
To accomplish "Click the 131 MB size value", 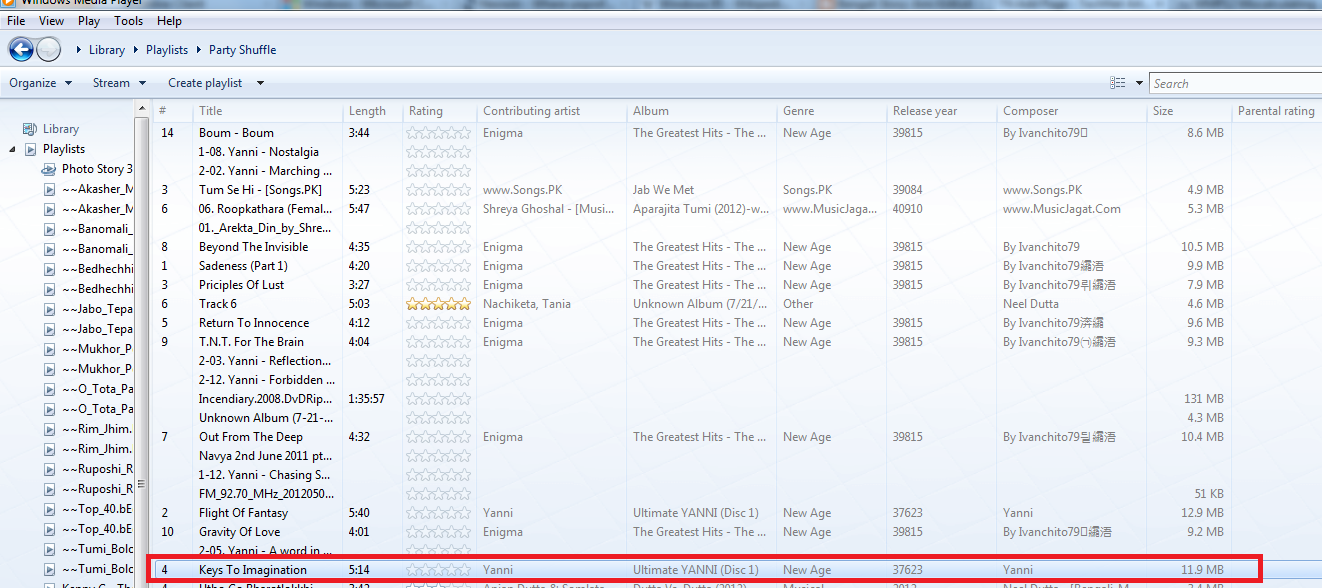I will click(x=1203, y=399).
